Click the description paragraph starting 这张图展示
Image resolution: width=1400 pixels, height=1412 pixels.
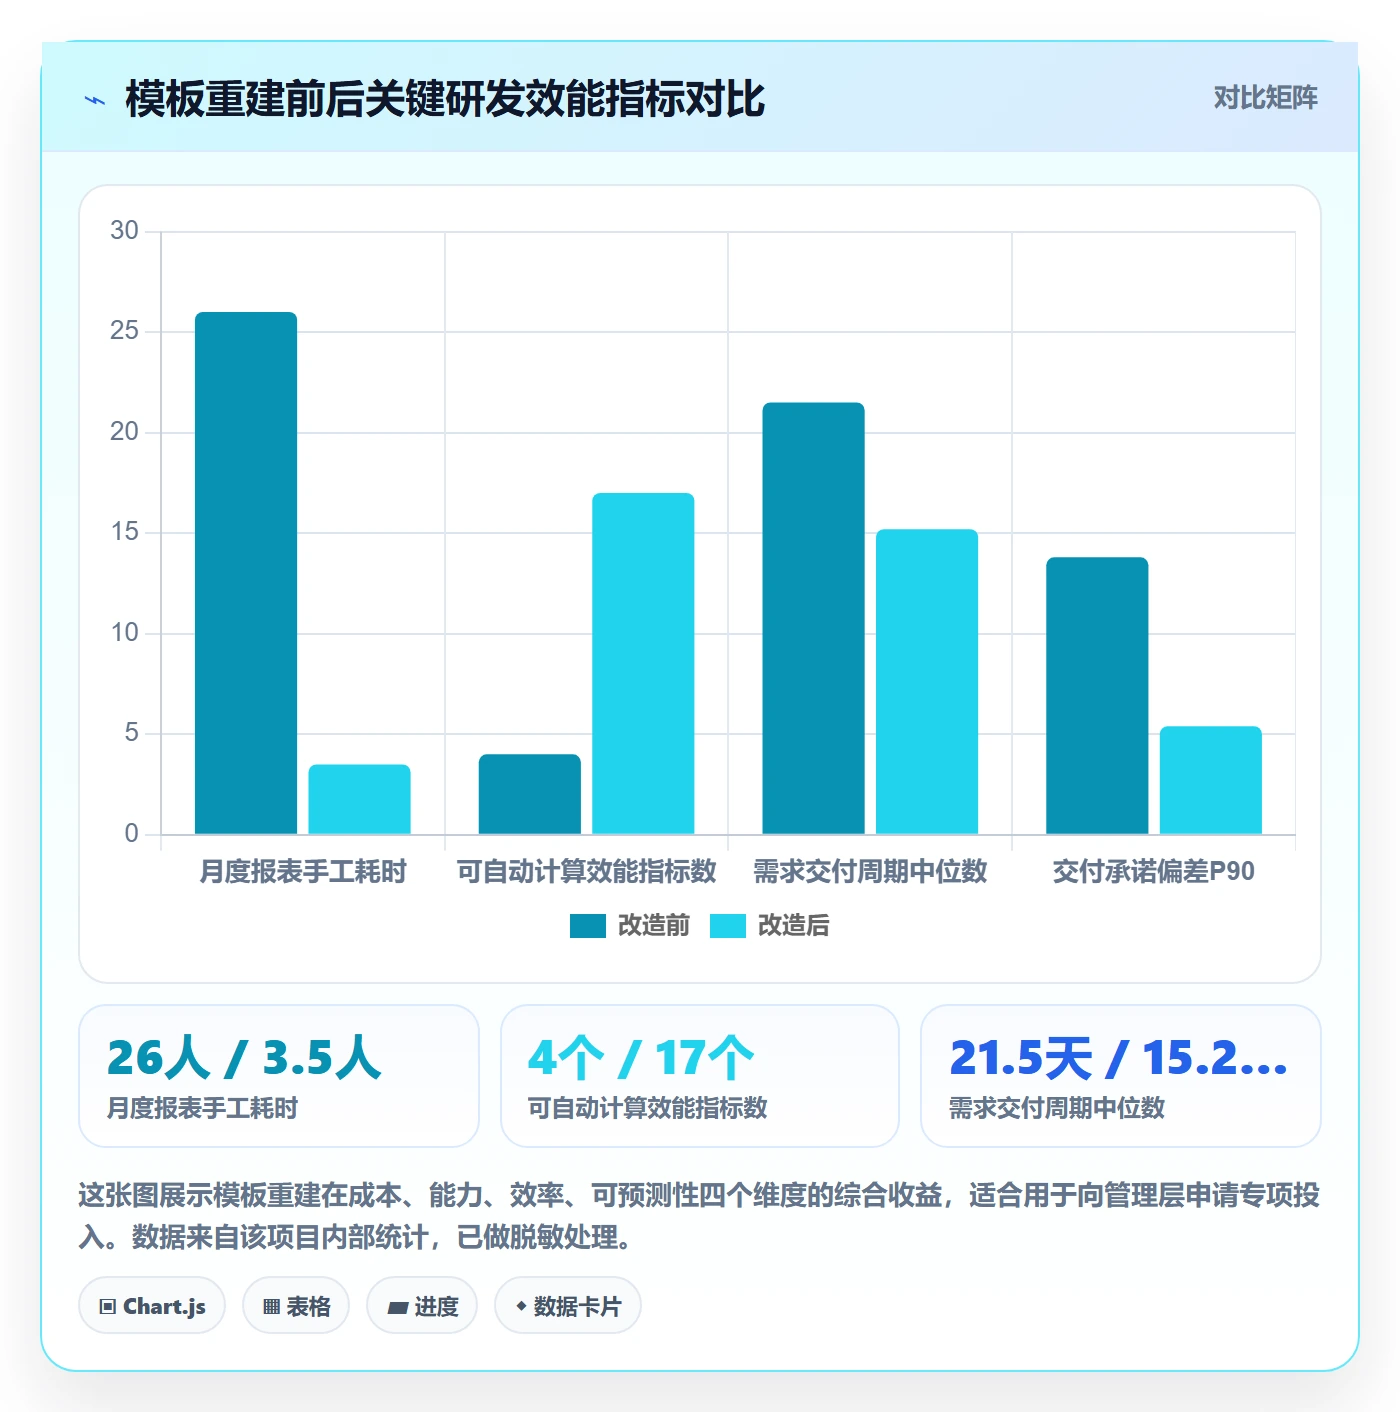699,1216
